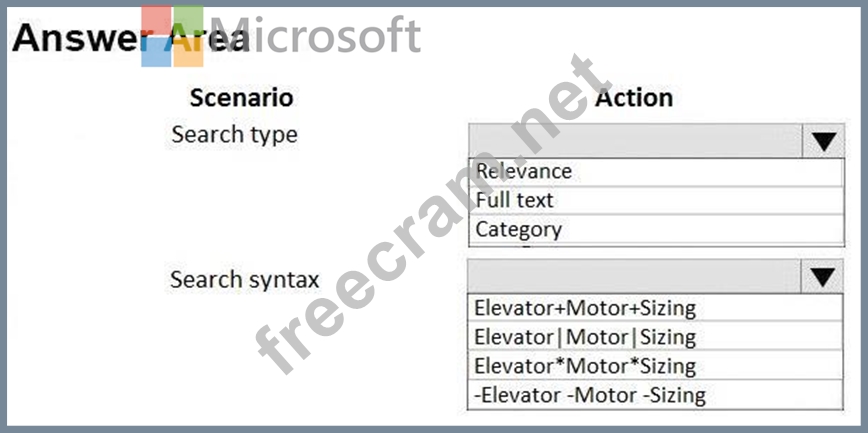Click the Microsoft wordmark text
This screenshot has height=433, width=868.
(316, 36)
